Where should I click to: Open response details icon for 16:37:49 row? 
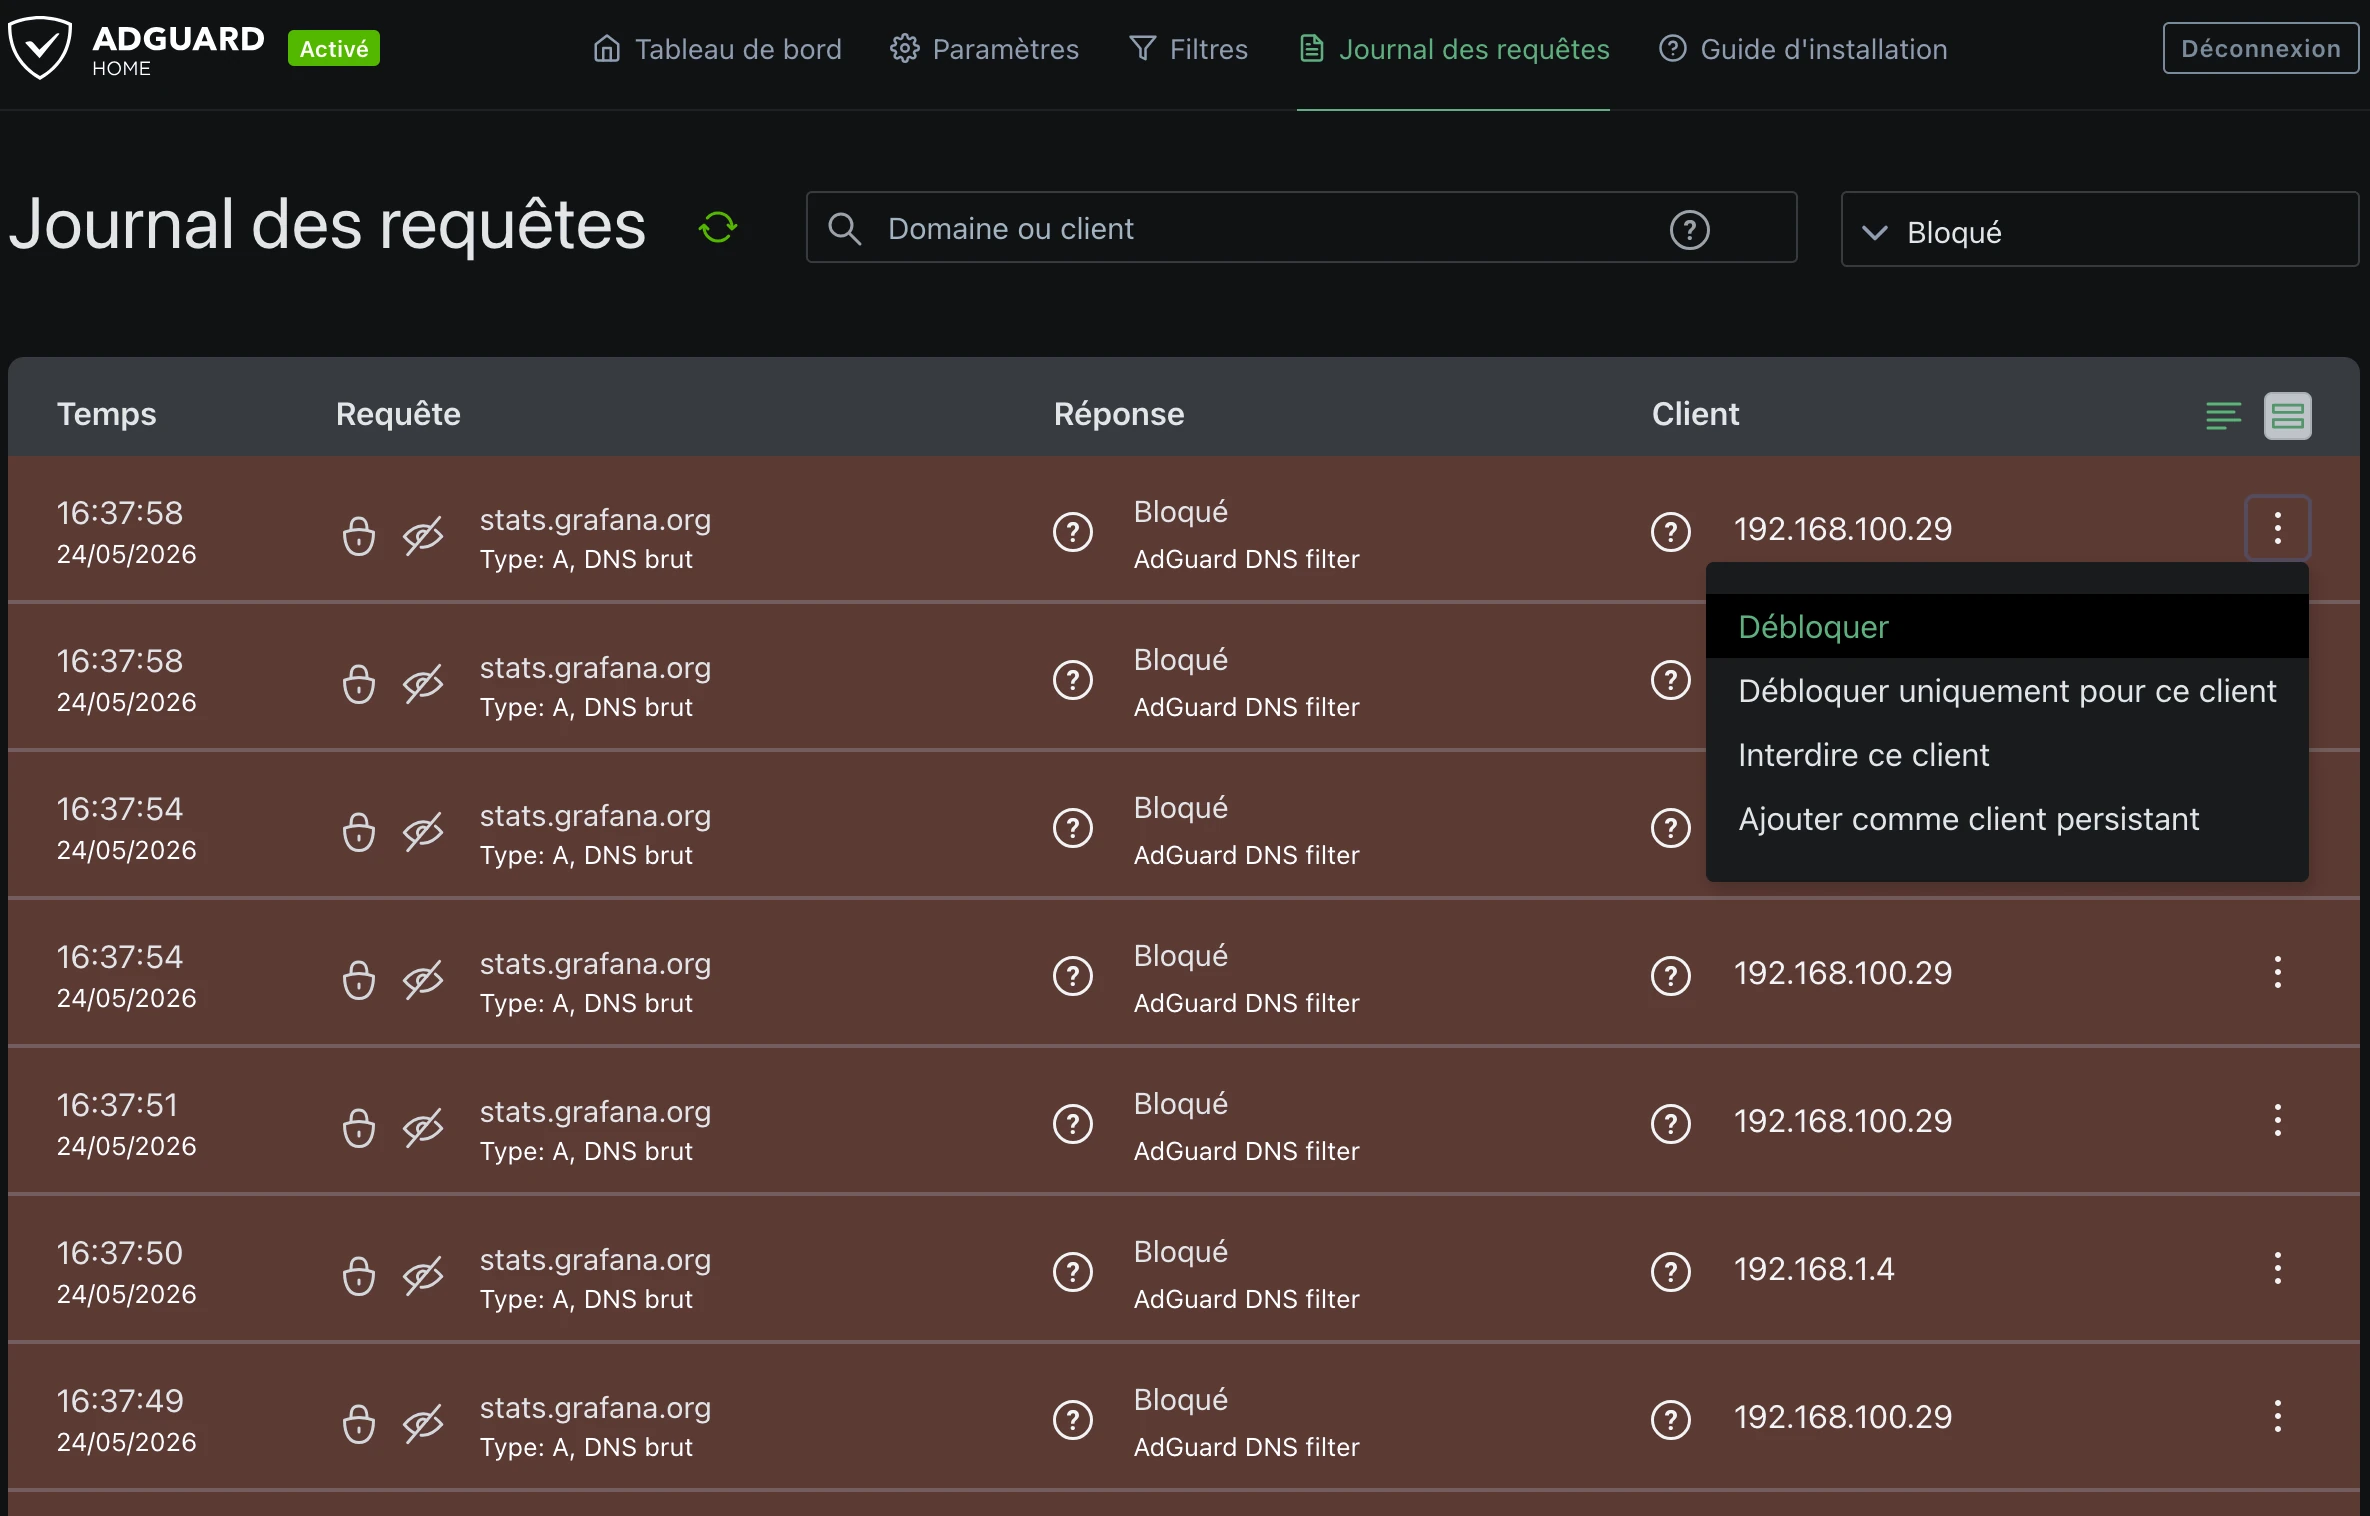pyautogui.click(x=1073, y=1420)
